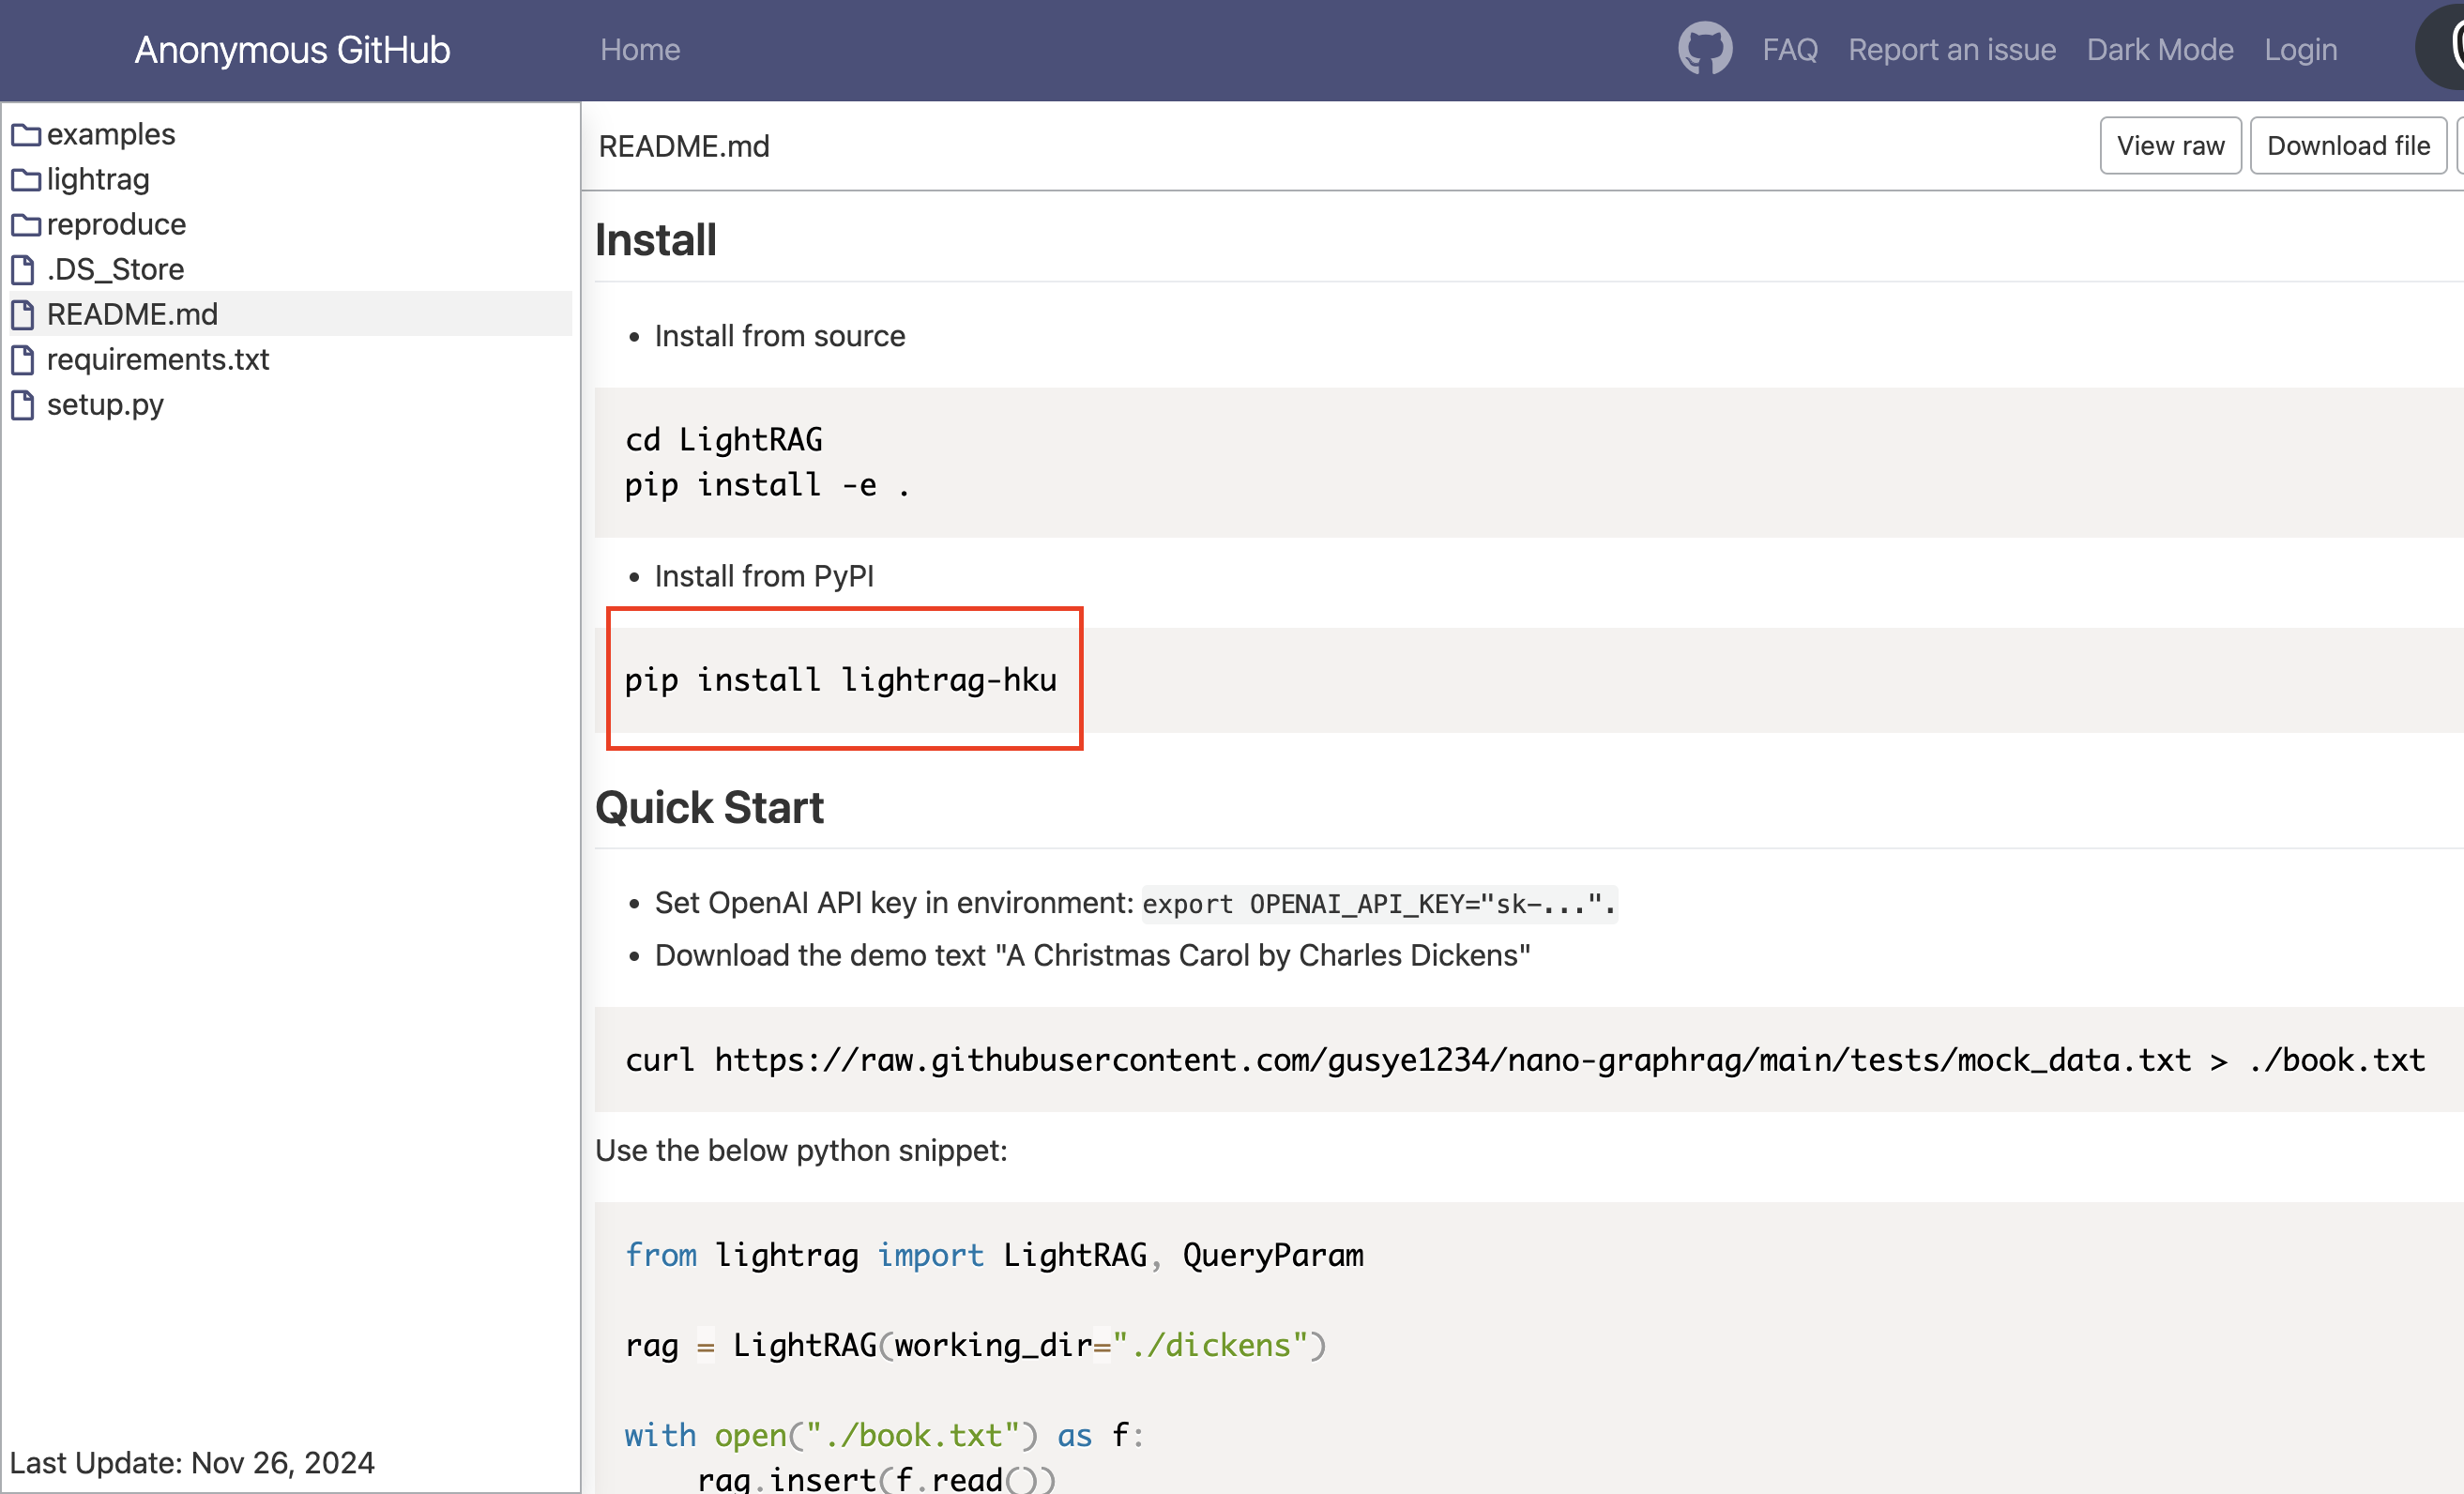Open the Report an issue link
This screenshot has height=1494, width=2464.
pos(1951,49)
